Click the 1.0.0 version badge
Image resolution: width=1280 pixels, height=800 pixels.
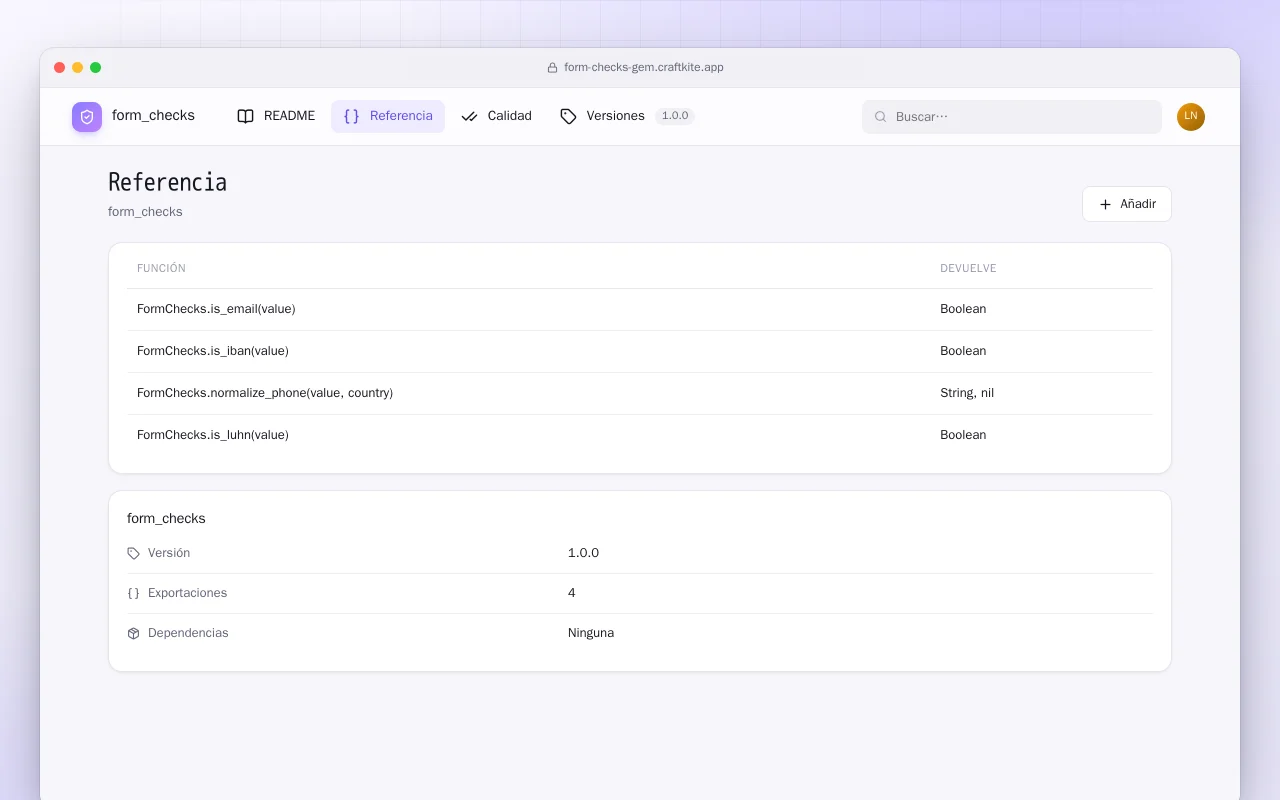coord(675,116)
